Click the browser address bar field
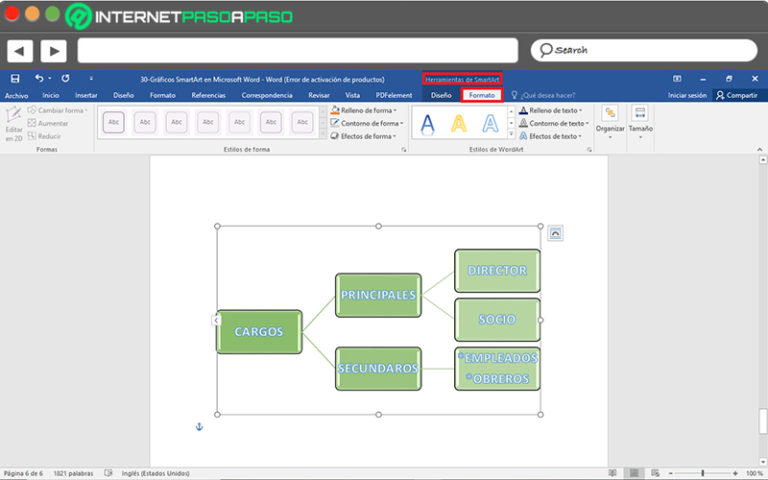This screenshot has width=768, height=480. [x=297, y=50]
